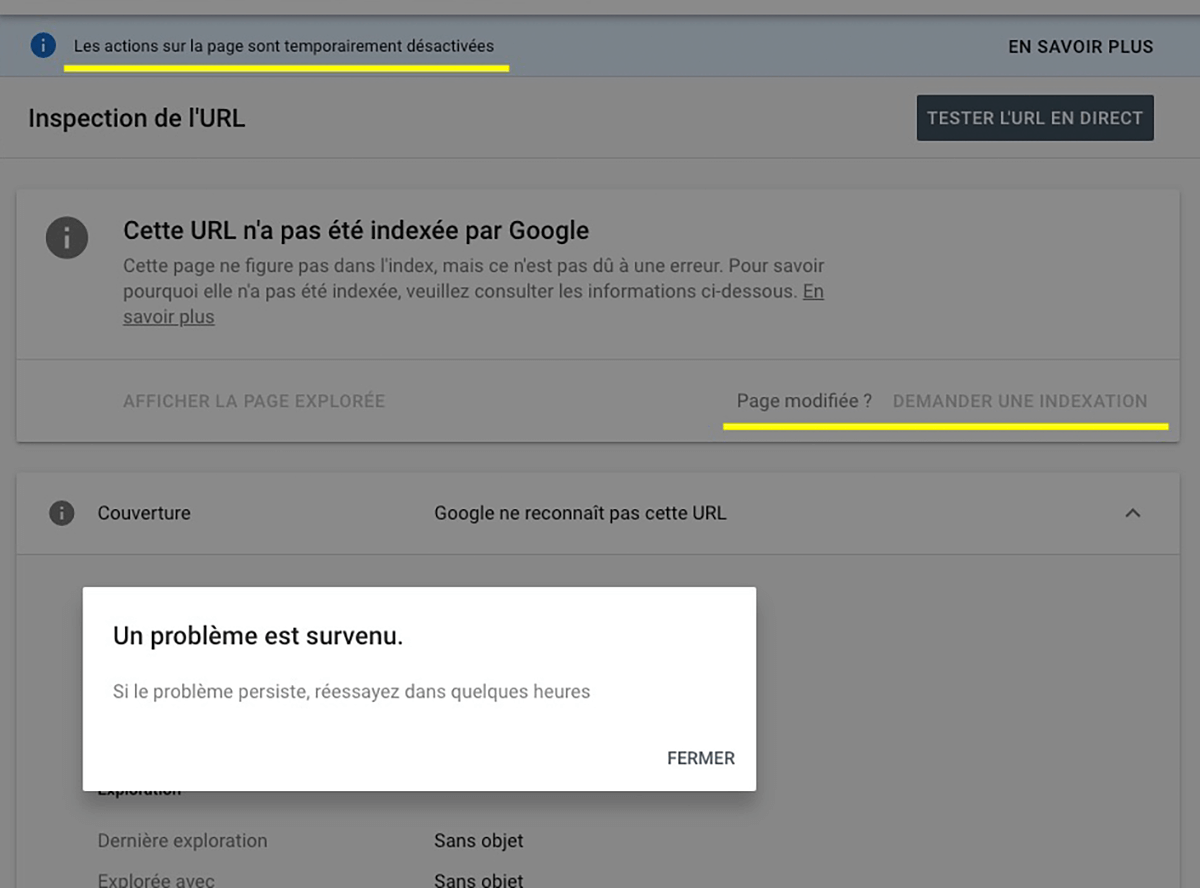Image resolution: width=1200 pixels, height=888 pixels.
Task: Click the info icon beside the non-indexed URL message
Action: click(67, 239)
